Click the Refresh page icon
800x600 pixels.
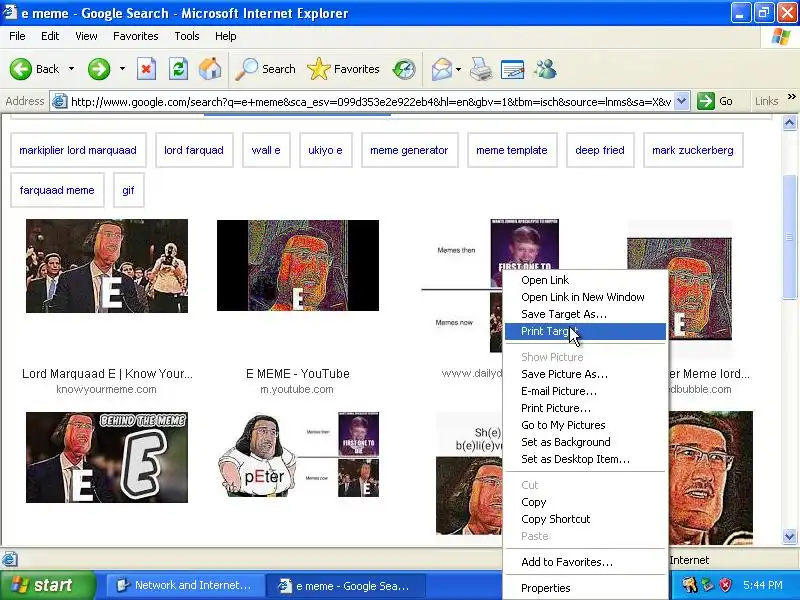[179, 69]
